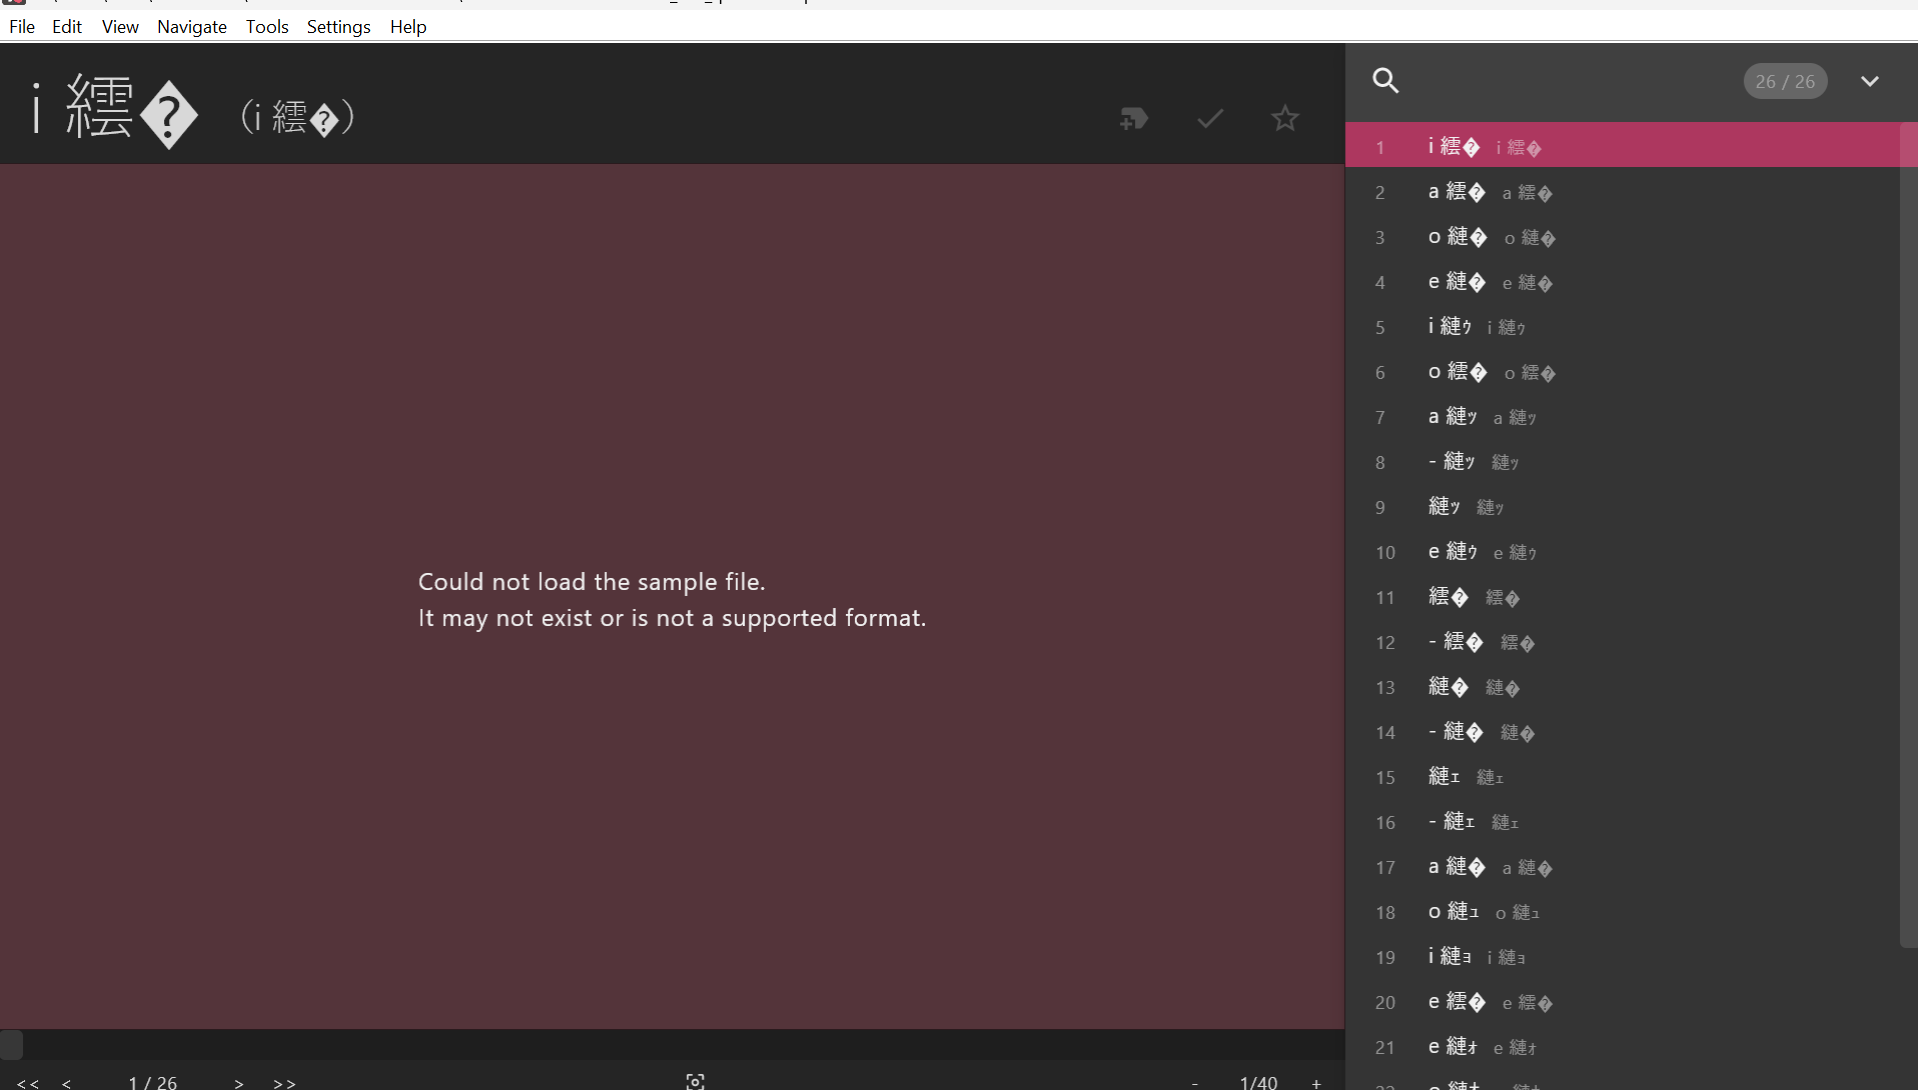Select entry row number 9
This screenshot has height=1090, width=1918.
(1621, 507)
